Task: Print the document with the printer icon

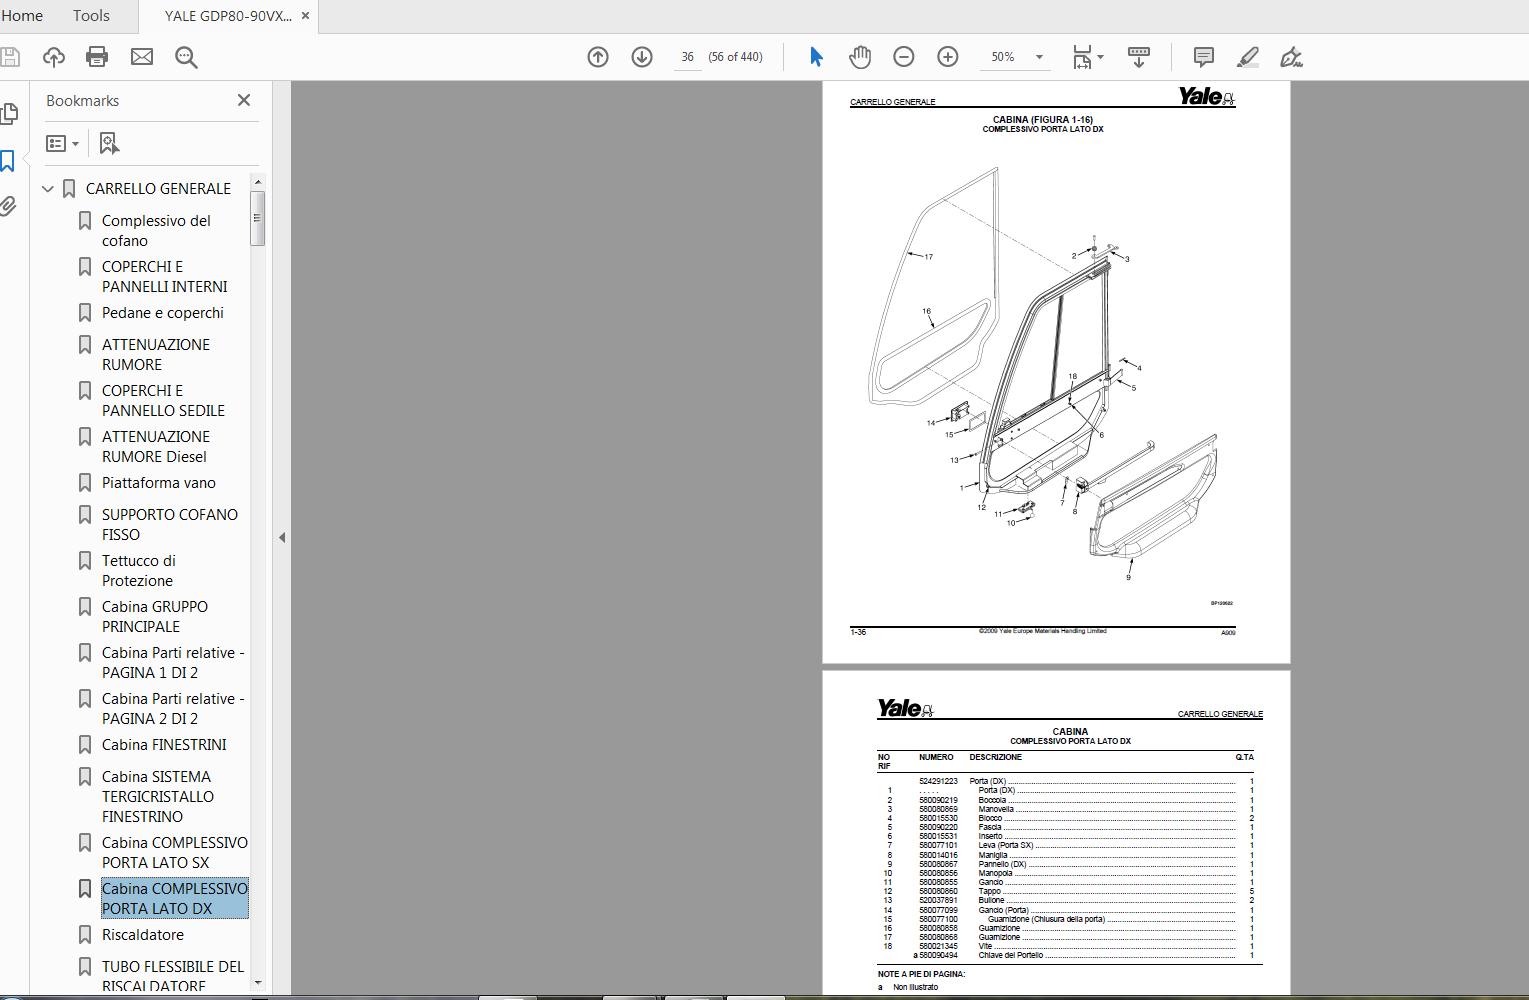Action: pyautogui.click(x=97, y=57)
